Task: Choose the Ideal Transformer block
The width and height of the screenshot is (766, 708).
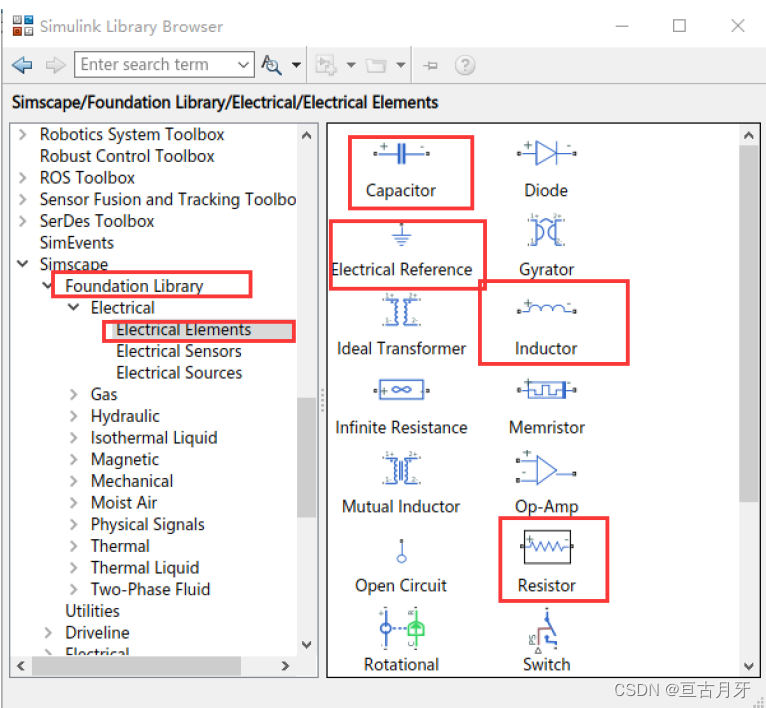Action: click(401, 310)
